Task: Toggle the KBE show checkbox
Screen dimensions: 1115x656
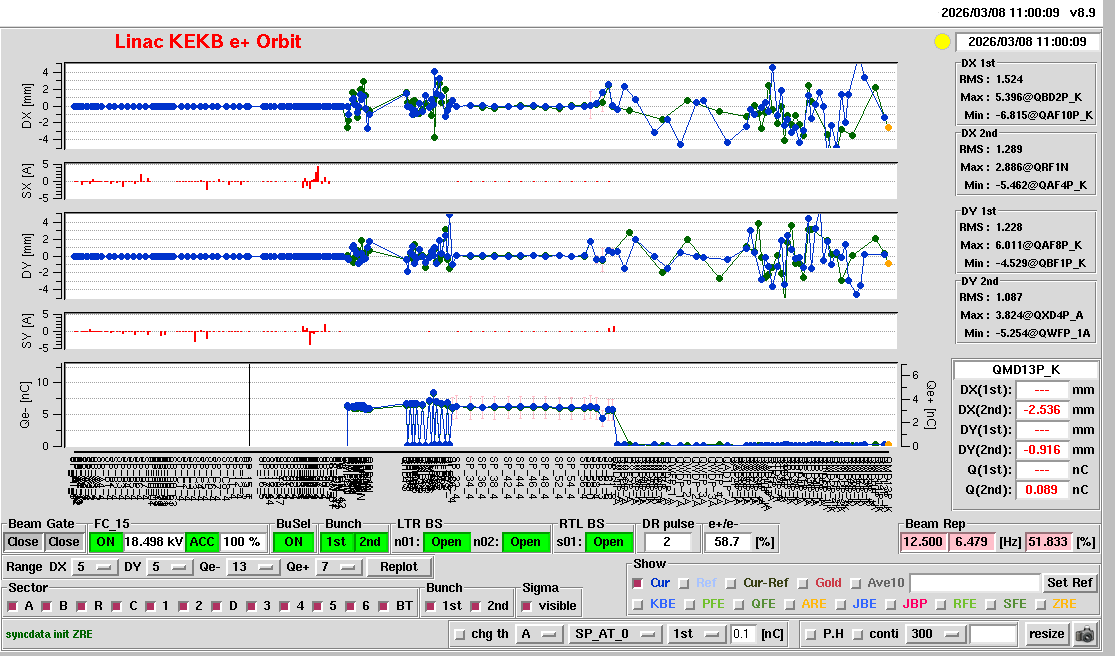Action: coord(638,604)
